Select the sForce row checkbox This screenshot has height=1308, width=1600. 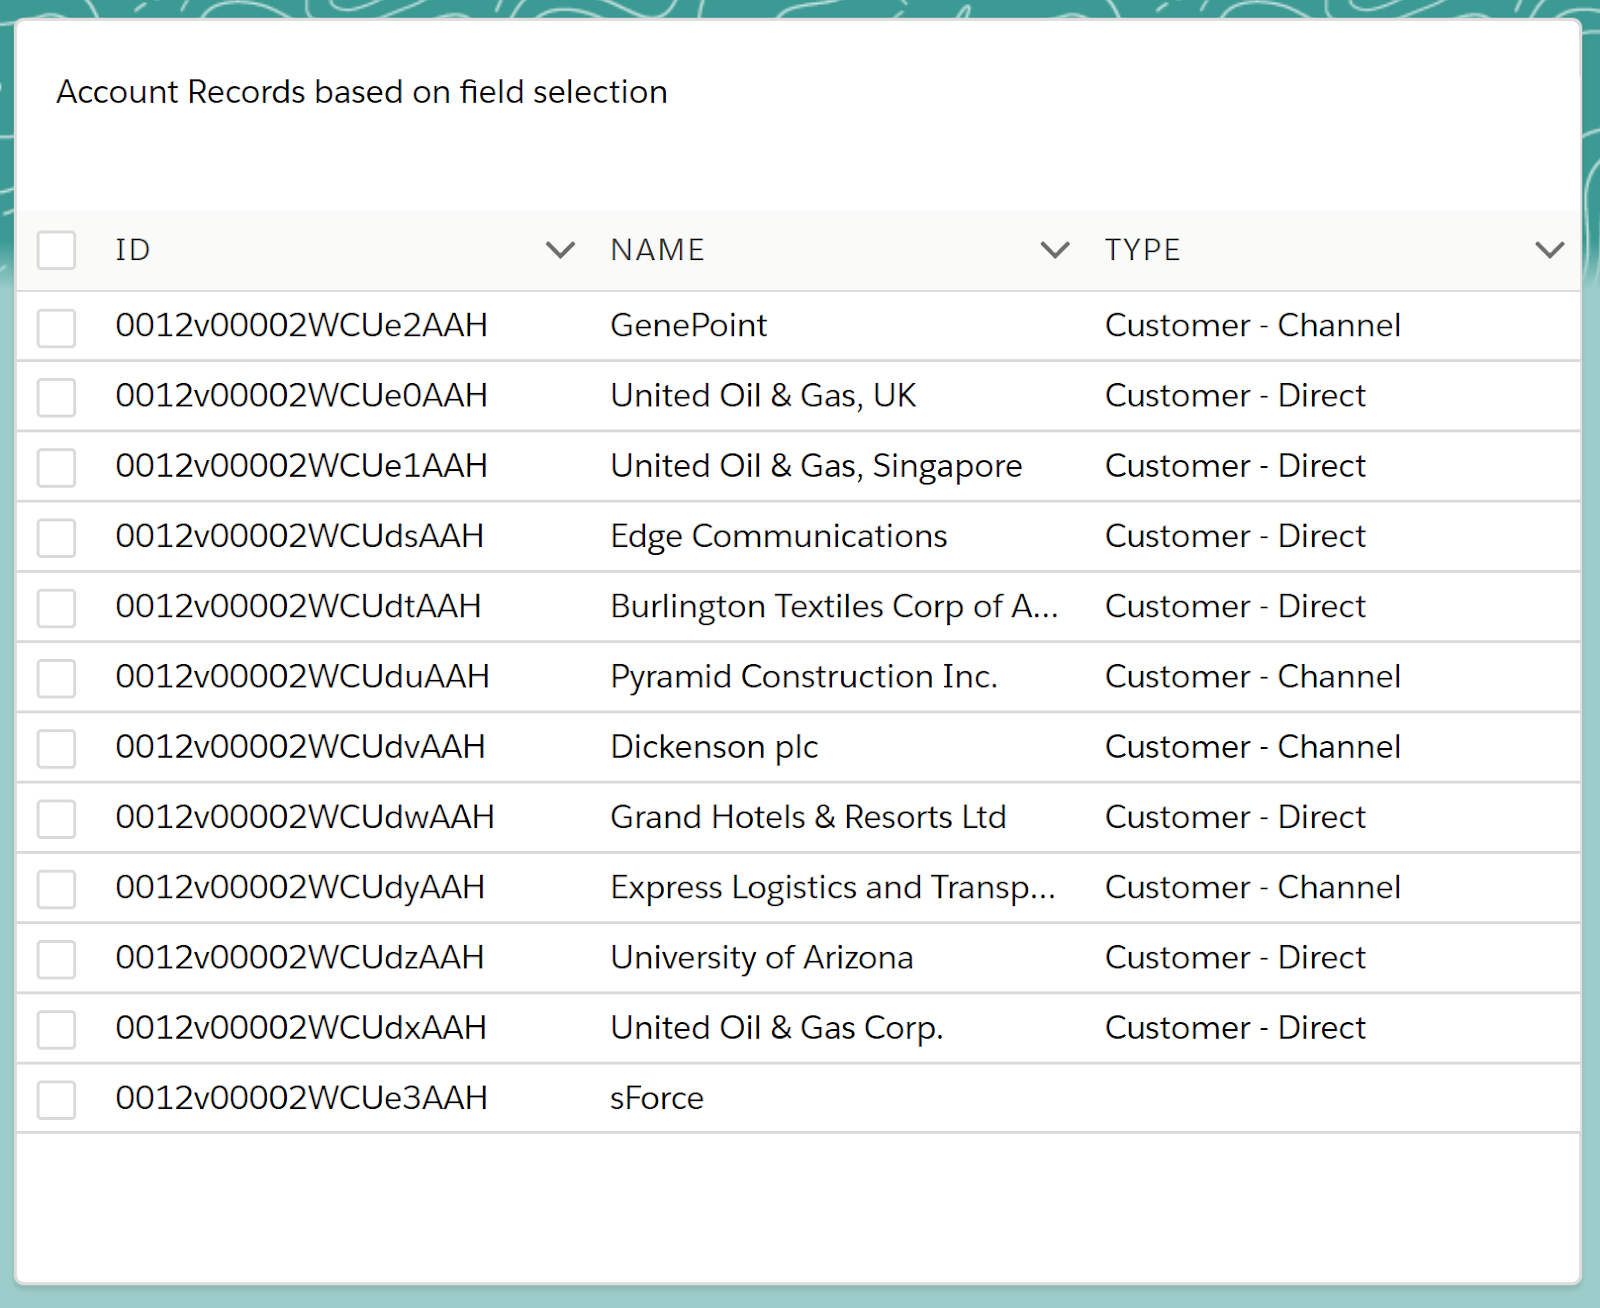click(x=56, y=1100)
